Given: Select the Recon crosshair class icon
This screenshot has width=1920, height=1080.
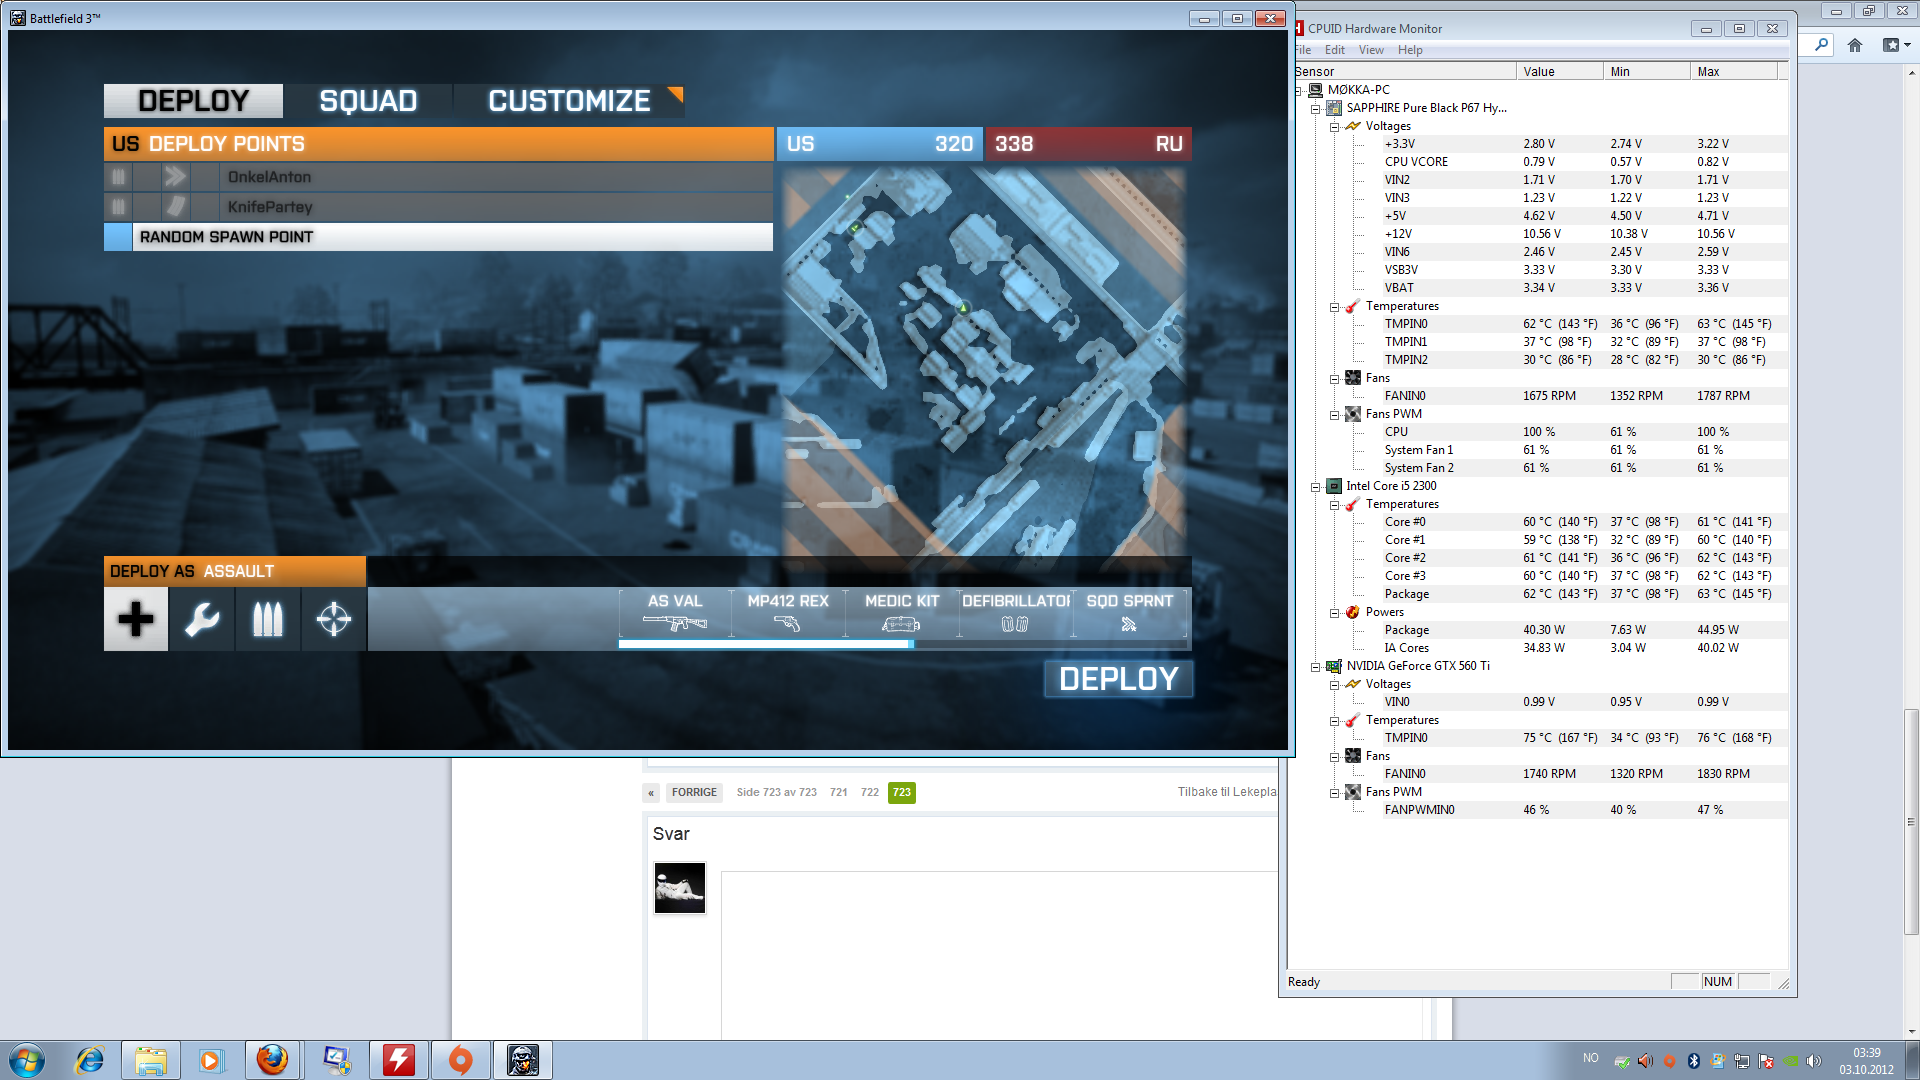Looking at the screenshot, I should pyautogui.click(x=334, y=619).
